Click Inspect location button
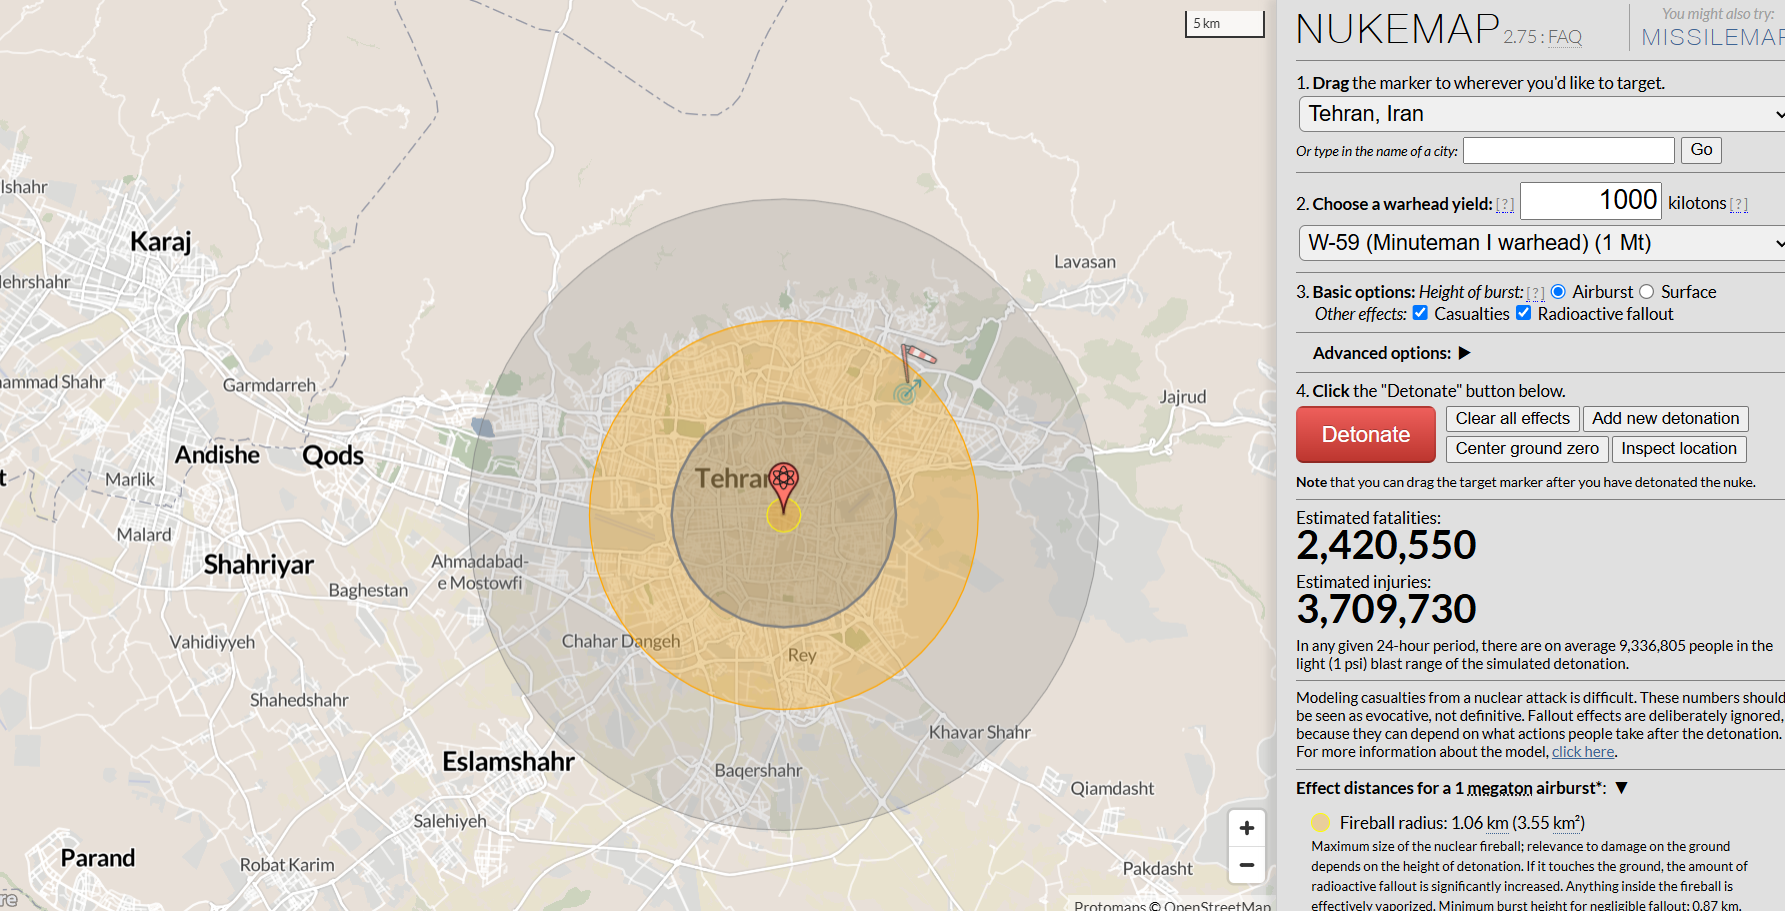This screenshot has width=1785, height=911. (1678, 448)
